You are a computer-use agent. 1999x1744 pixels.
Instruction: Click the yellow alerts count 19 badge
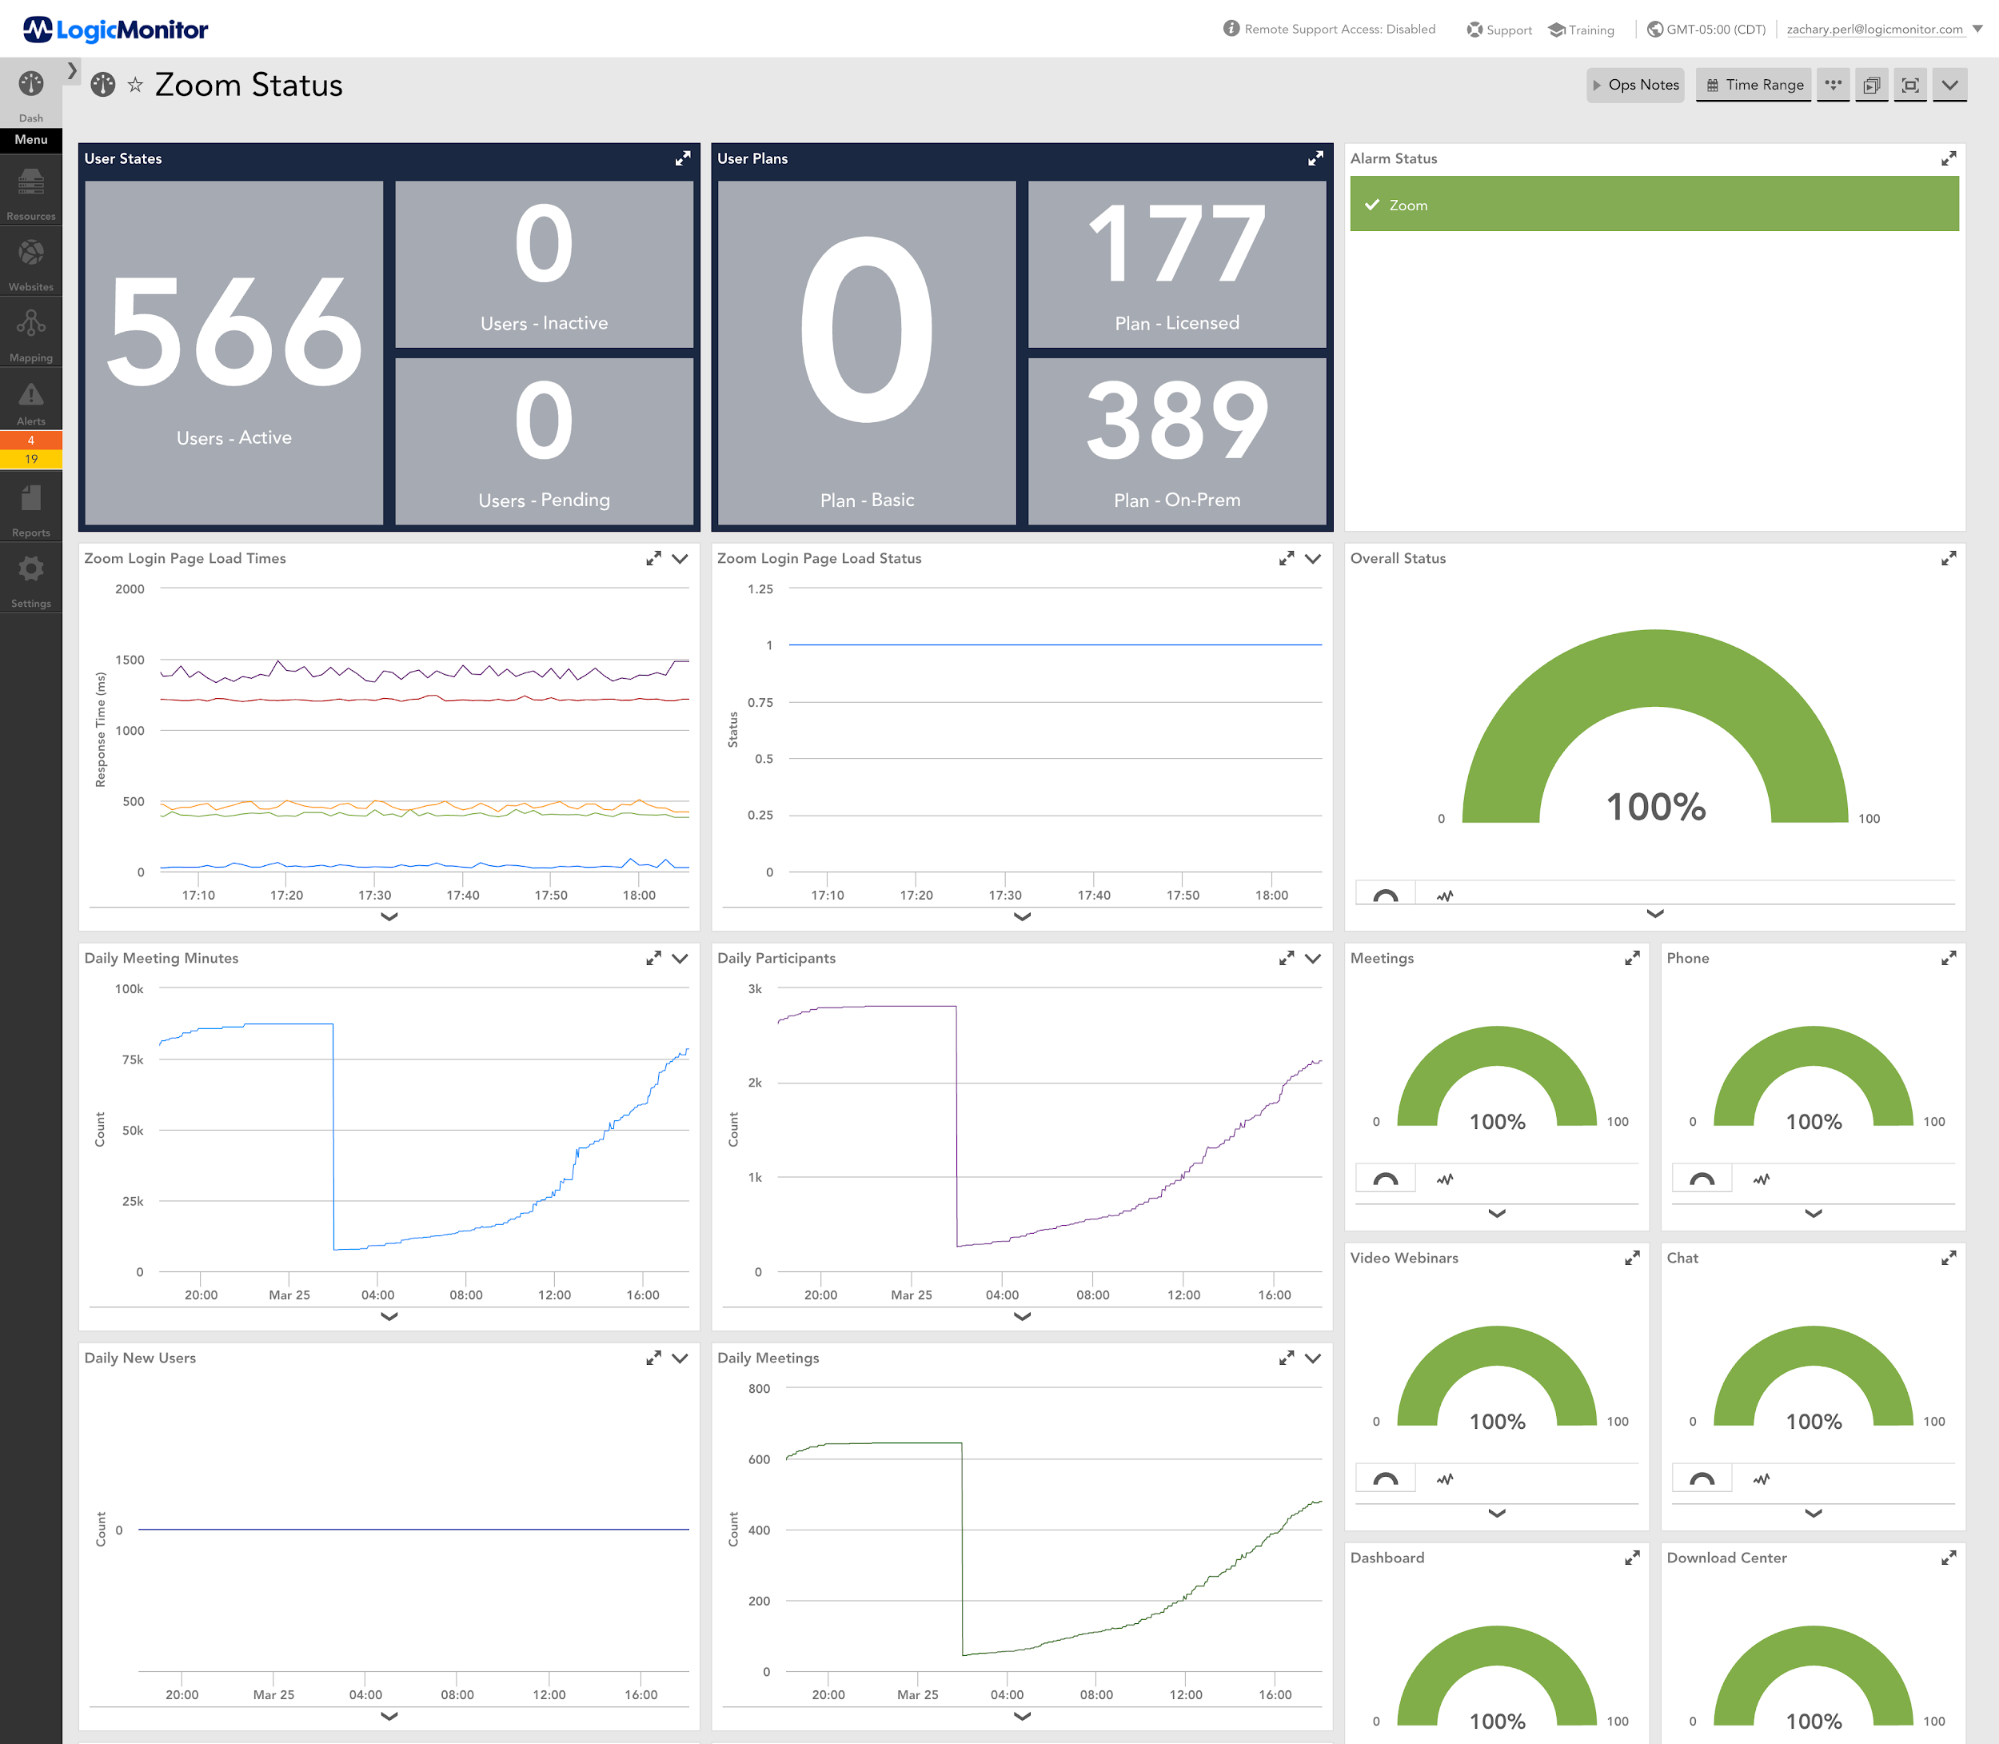click(31, 459)
